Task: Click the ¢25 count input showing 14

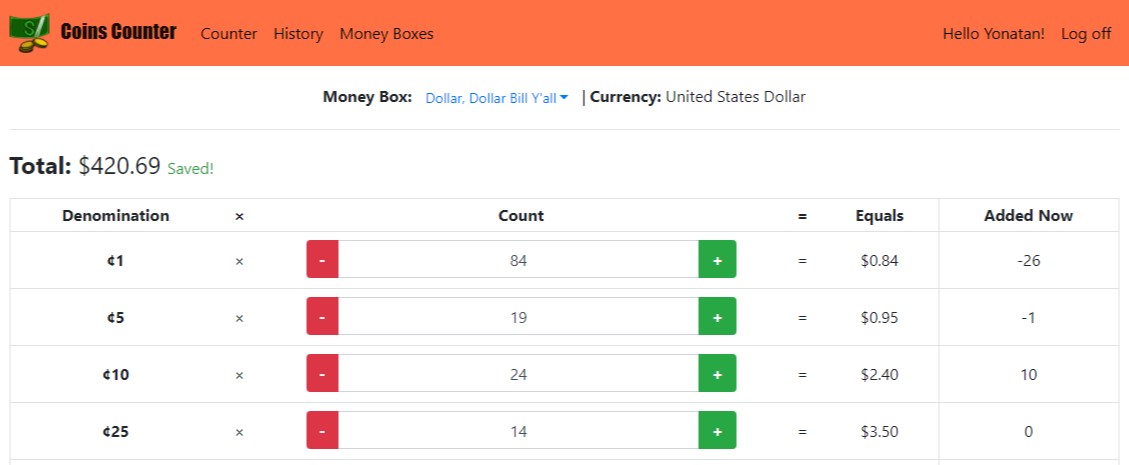Action: point(518,432)
